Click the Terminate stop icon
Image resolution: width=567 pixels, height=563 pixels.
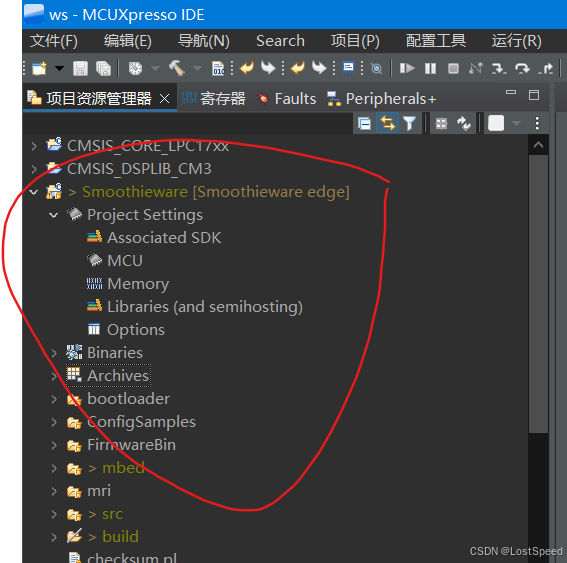(453, 68)
